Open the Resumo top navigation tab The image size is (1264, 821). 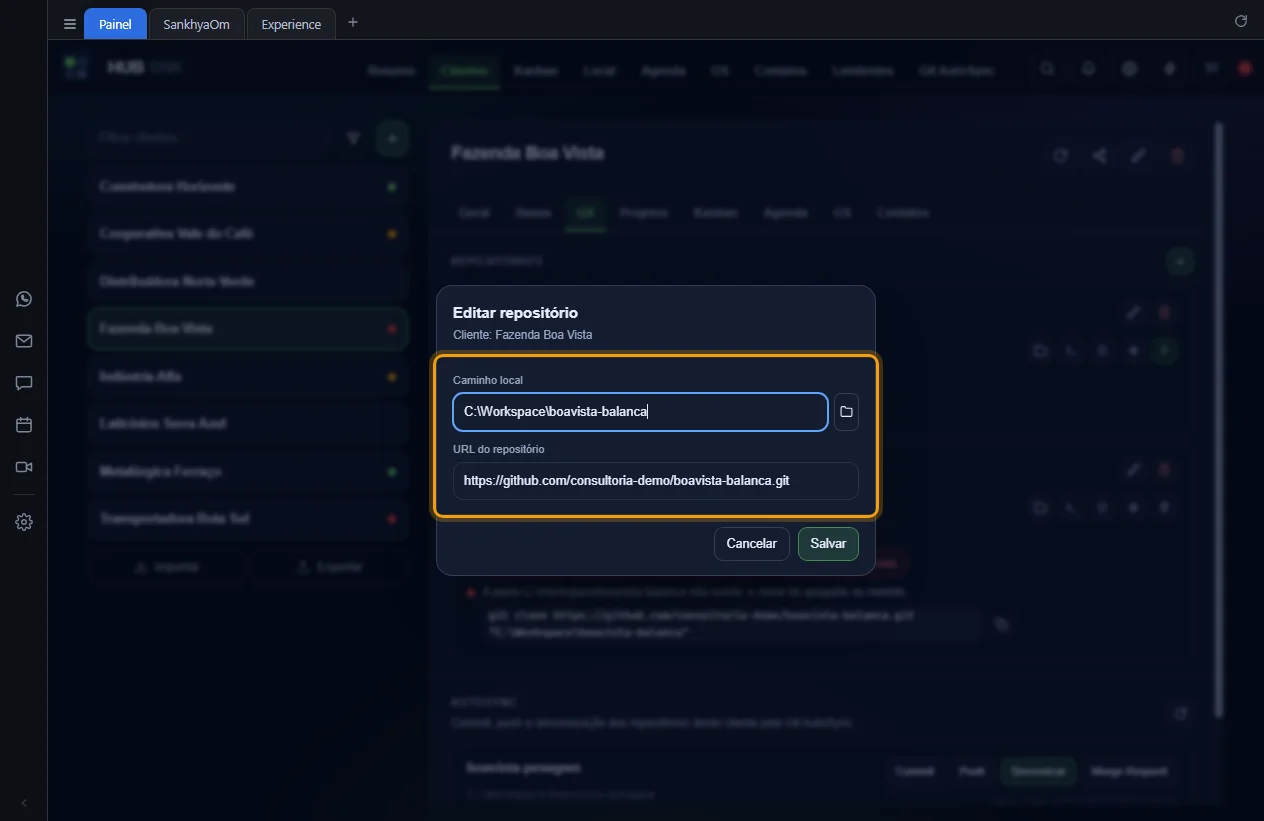pyautogui.click(x=392, y=70)
